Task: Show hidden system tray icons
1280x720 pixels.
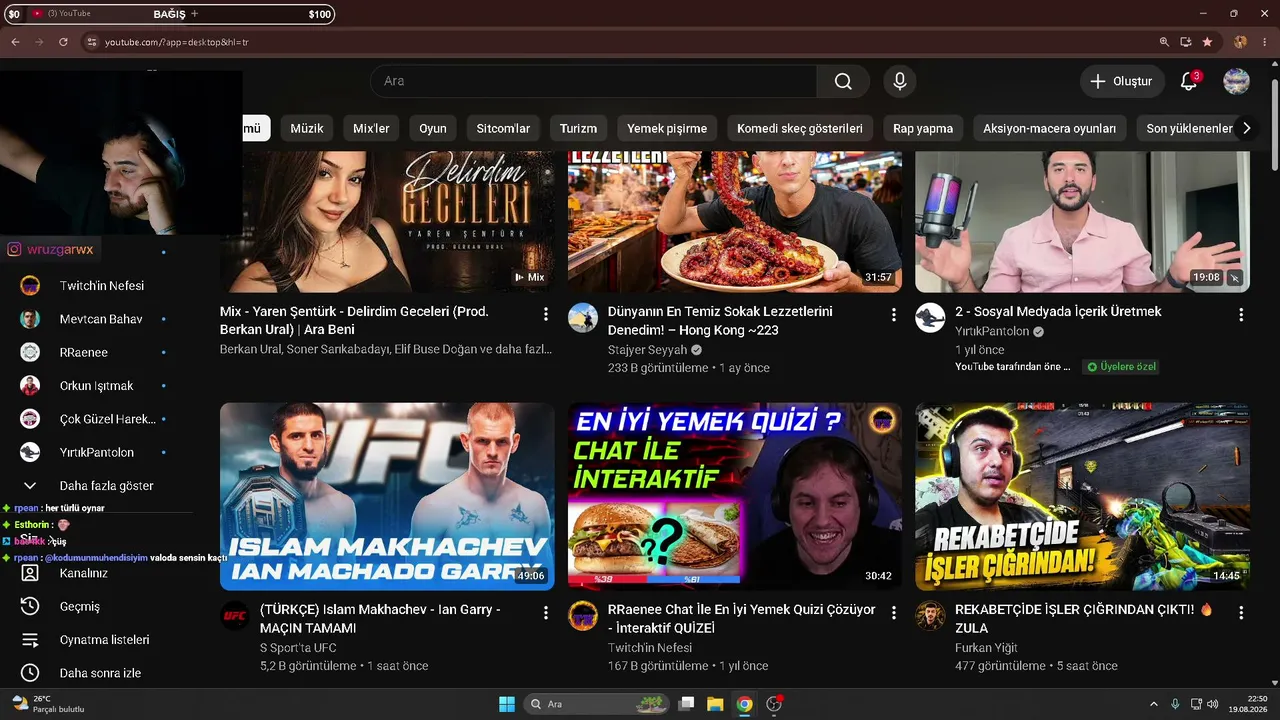Action: [x=1153, y=704]
